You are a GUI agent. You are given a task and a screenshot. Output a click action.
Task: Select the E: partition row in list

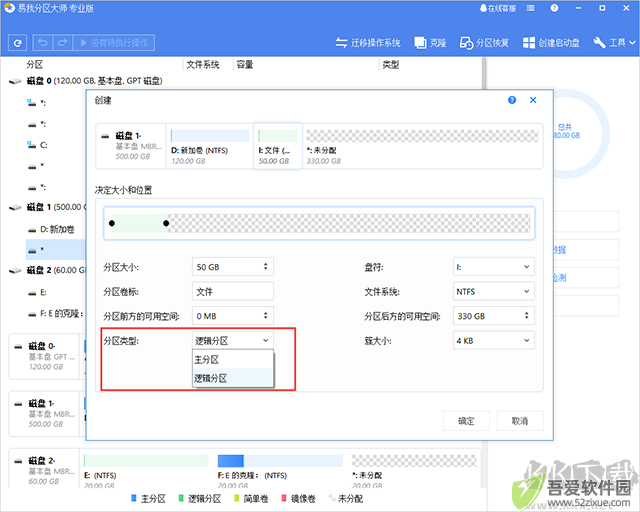pyautogui.click(x=43, y=293)
